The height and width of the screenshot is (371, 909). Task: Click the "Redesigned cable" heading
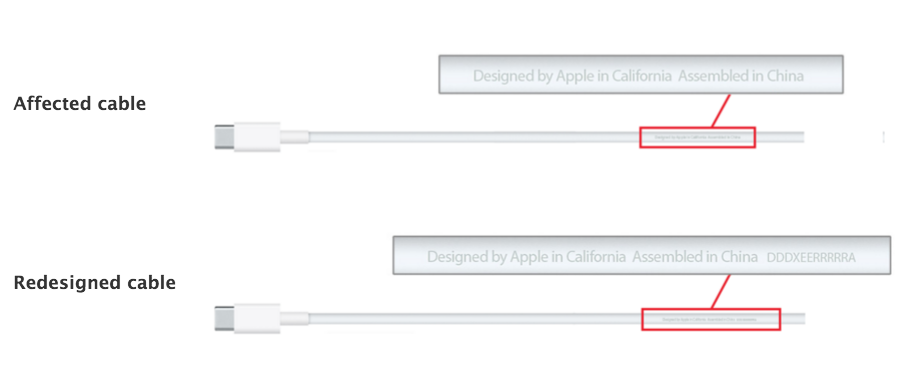pyautogui.click(x=94, y=283)
